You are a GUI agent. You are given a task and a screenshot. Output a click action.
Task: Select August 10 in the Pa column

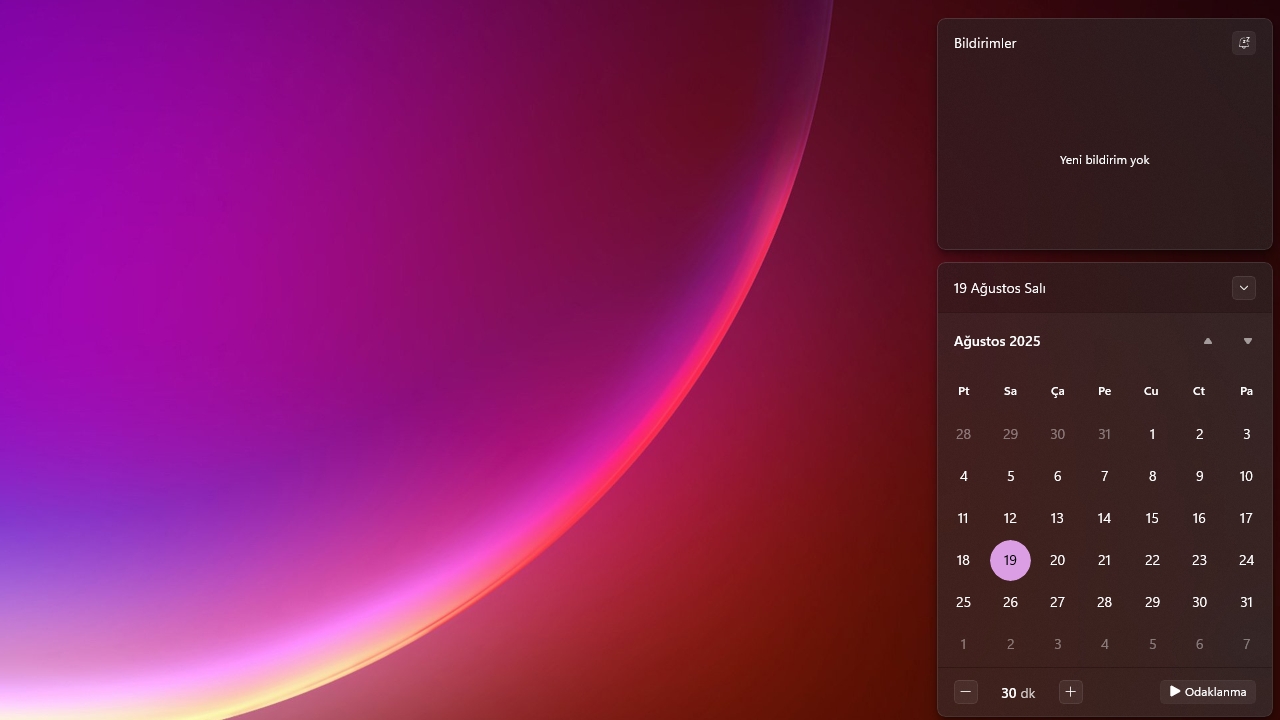[1246, 476]
